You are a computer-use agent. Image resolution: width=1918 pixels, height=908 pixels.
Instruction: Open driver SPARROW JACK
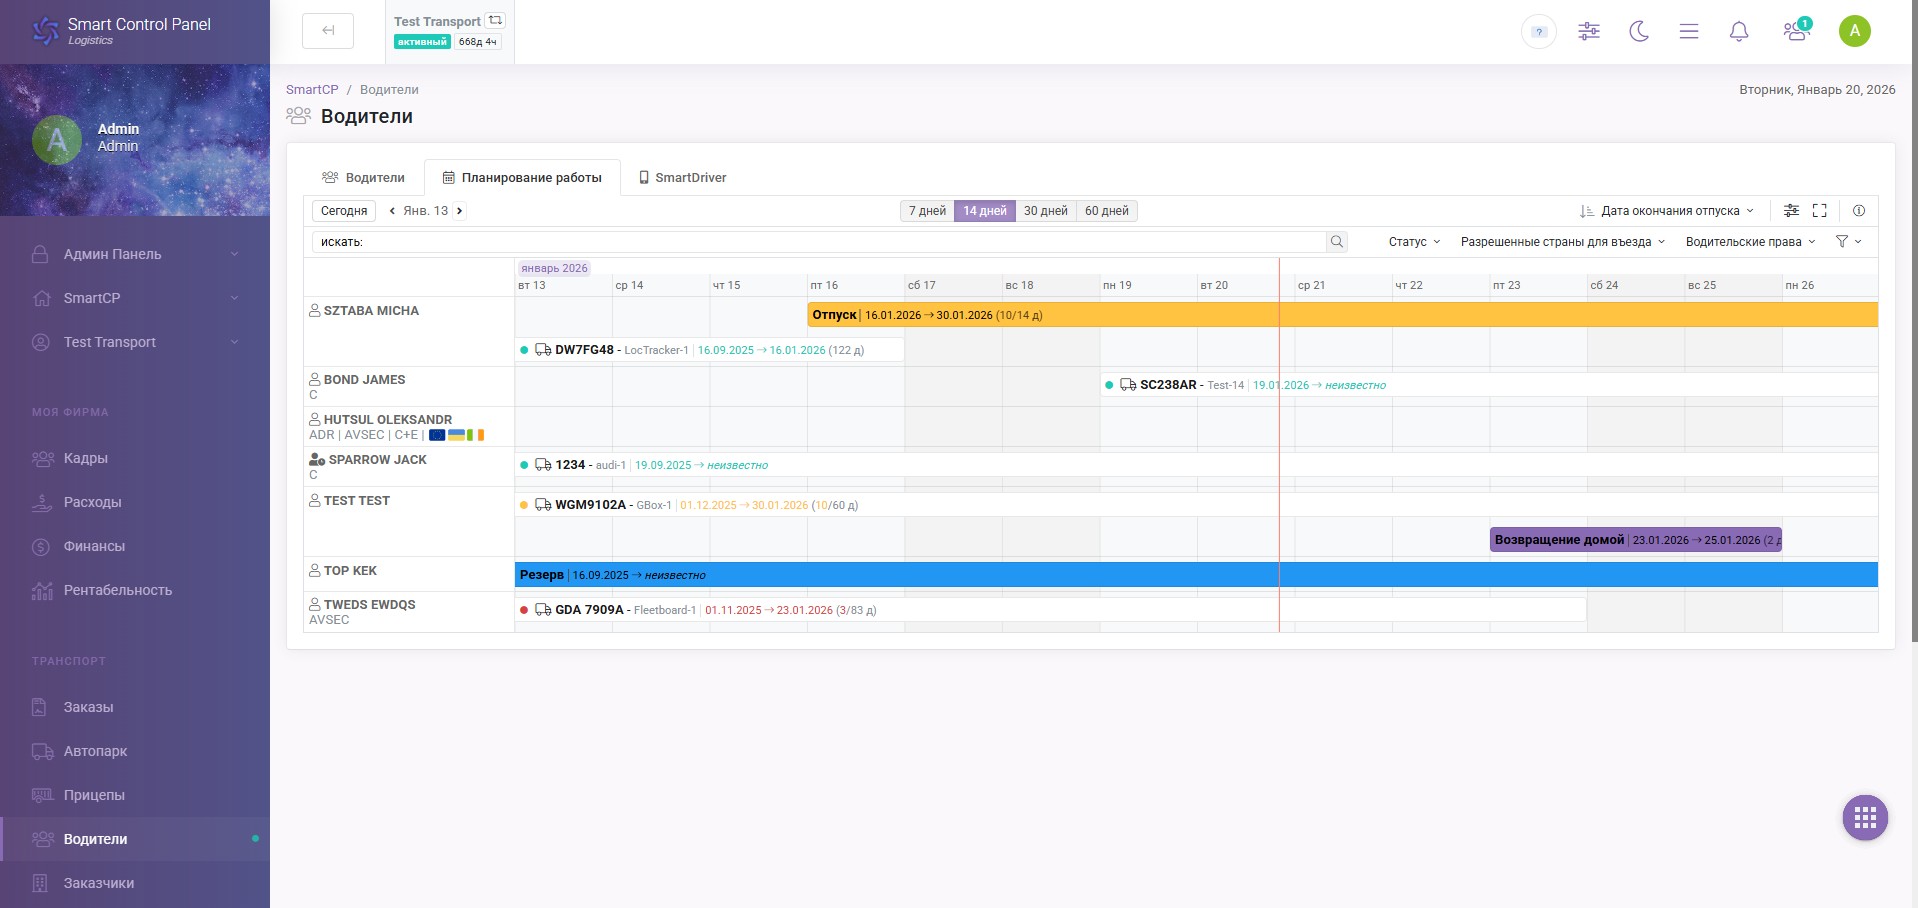[377, 460]
